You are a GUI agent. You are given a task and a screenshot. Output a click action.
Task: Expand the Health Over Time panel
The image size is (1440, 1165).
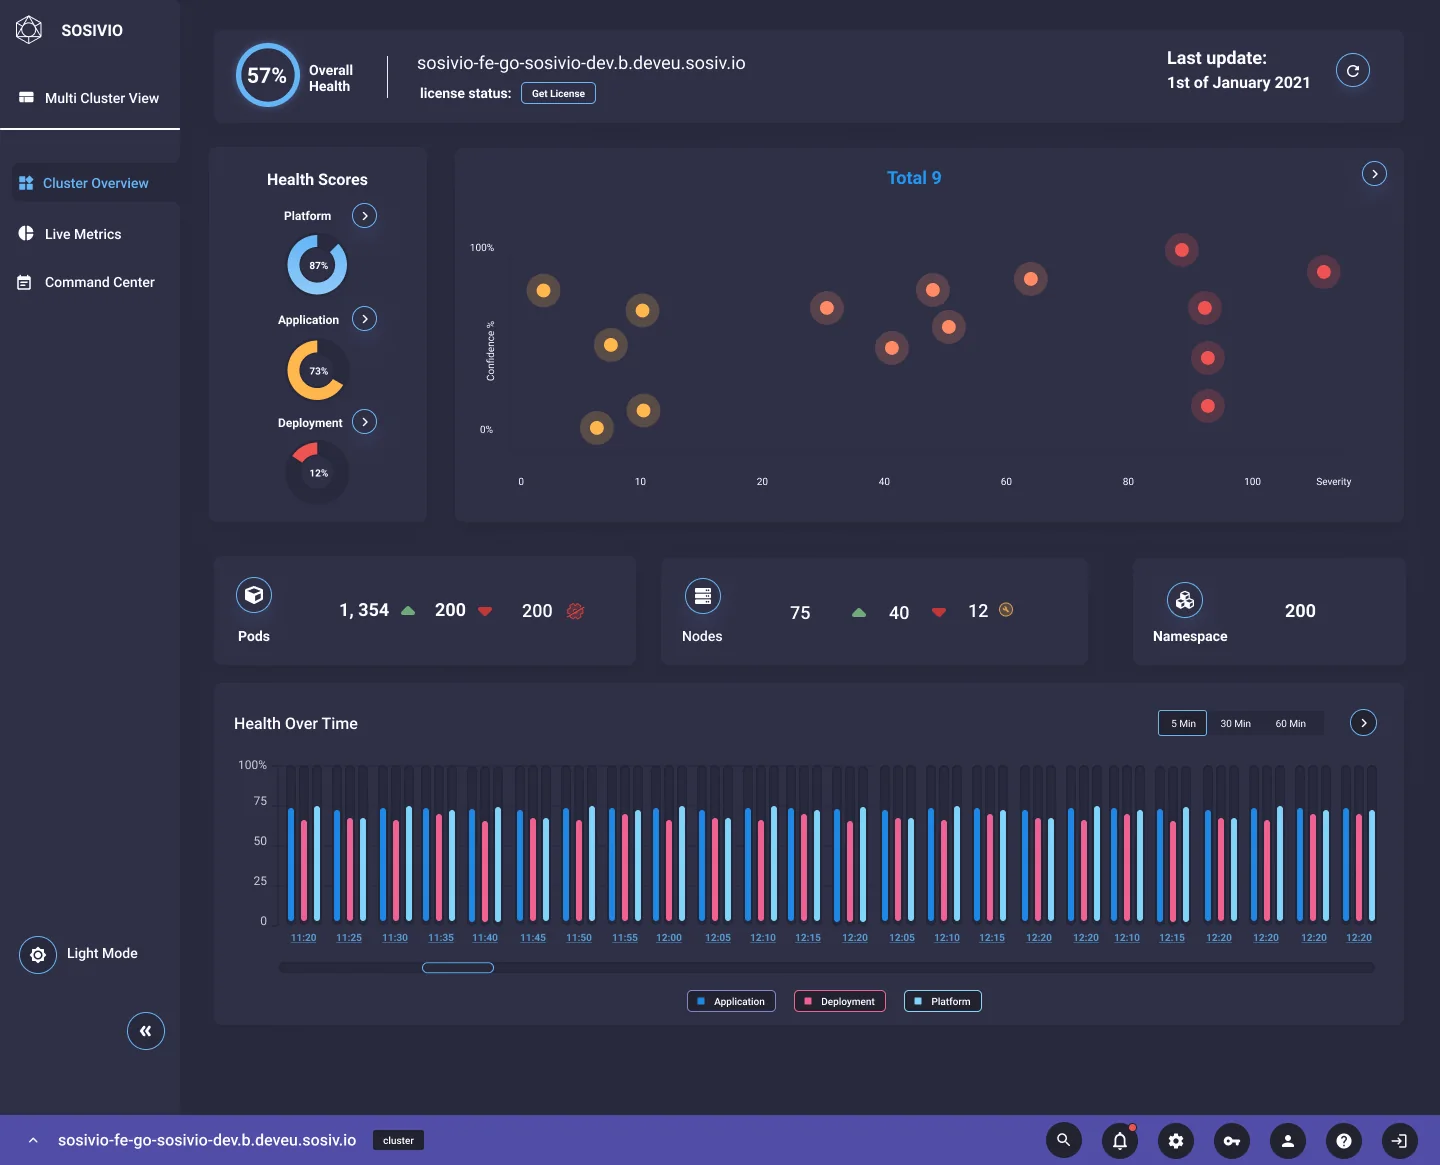[x=1363, y=723]
